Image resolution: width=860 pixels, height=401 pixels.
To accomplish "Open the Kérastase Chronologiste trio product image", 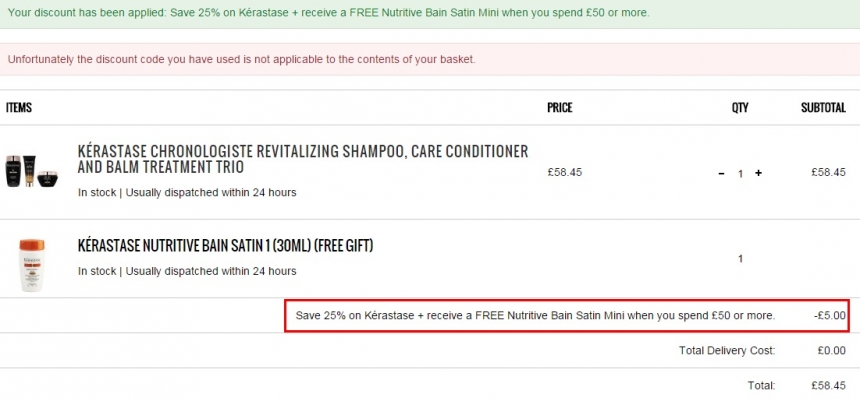I will pos(31,171).
